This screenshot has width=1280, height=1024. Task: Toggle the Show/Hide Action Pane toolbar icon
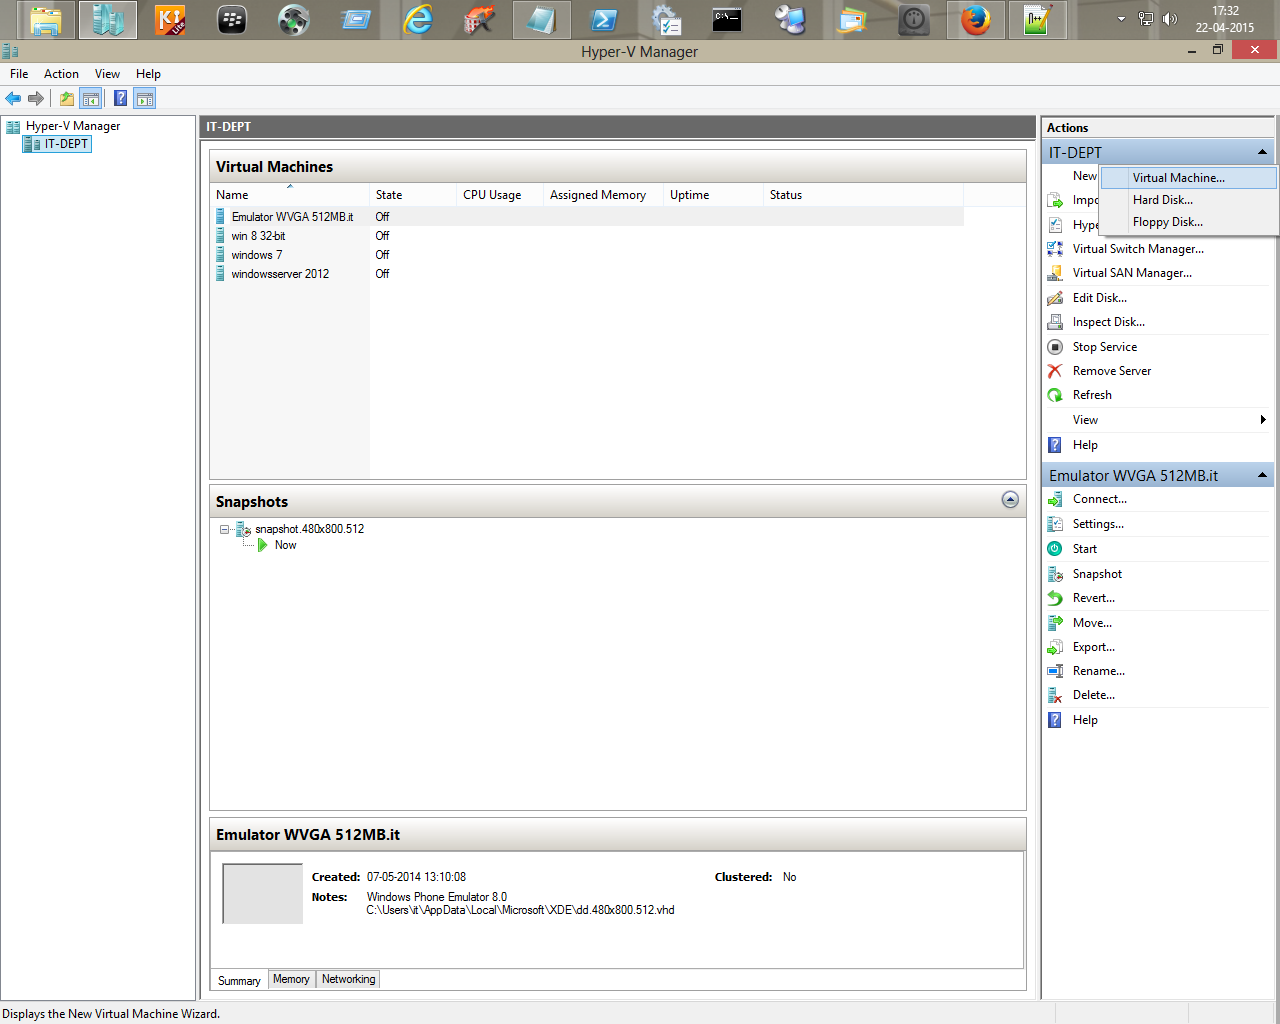pos(145,98)
